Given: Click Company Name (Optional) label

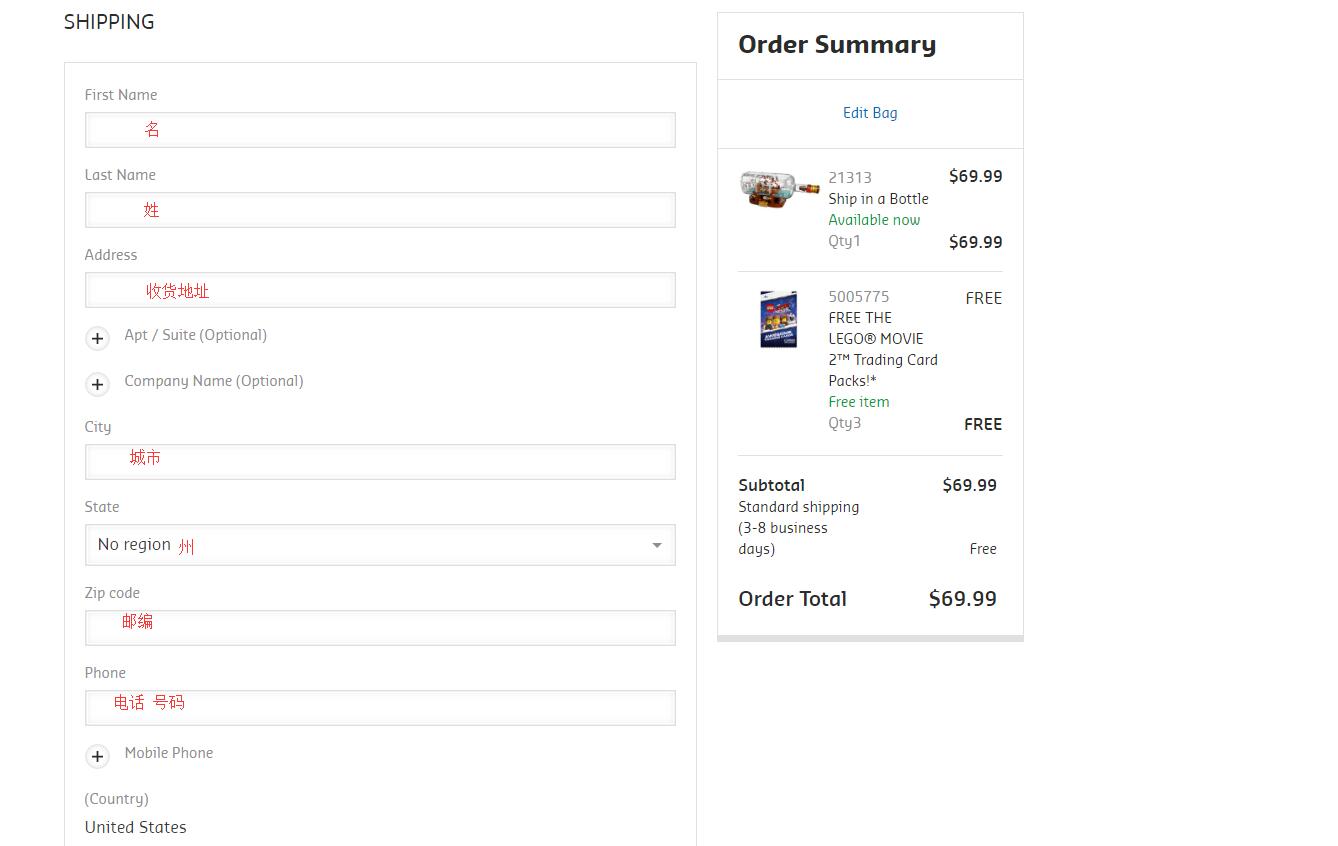Looking at the screenshot, I should pos(213,381).
